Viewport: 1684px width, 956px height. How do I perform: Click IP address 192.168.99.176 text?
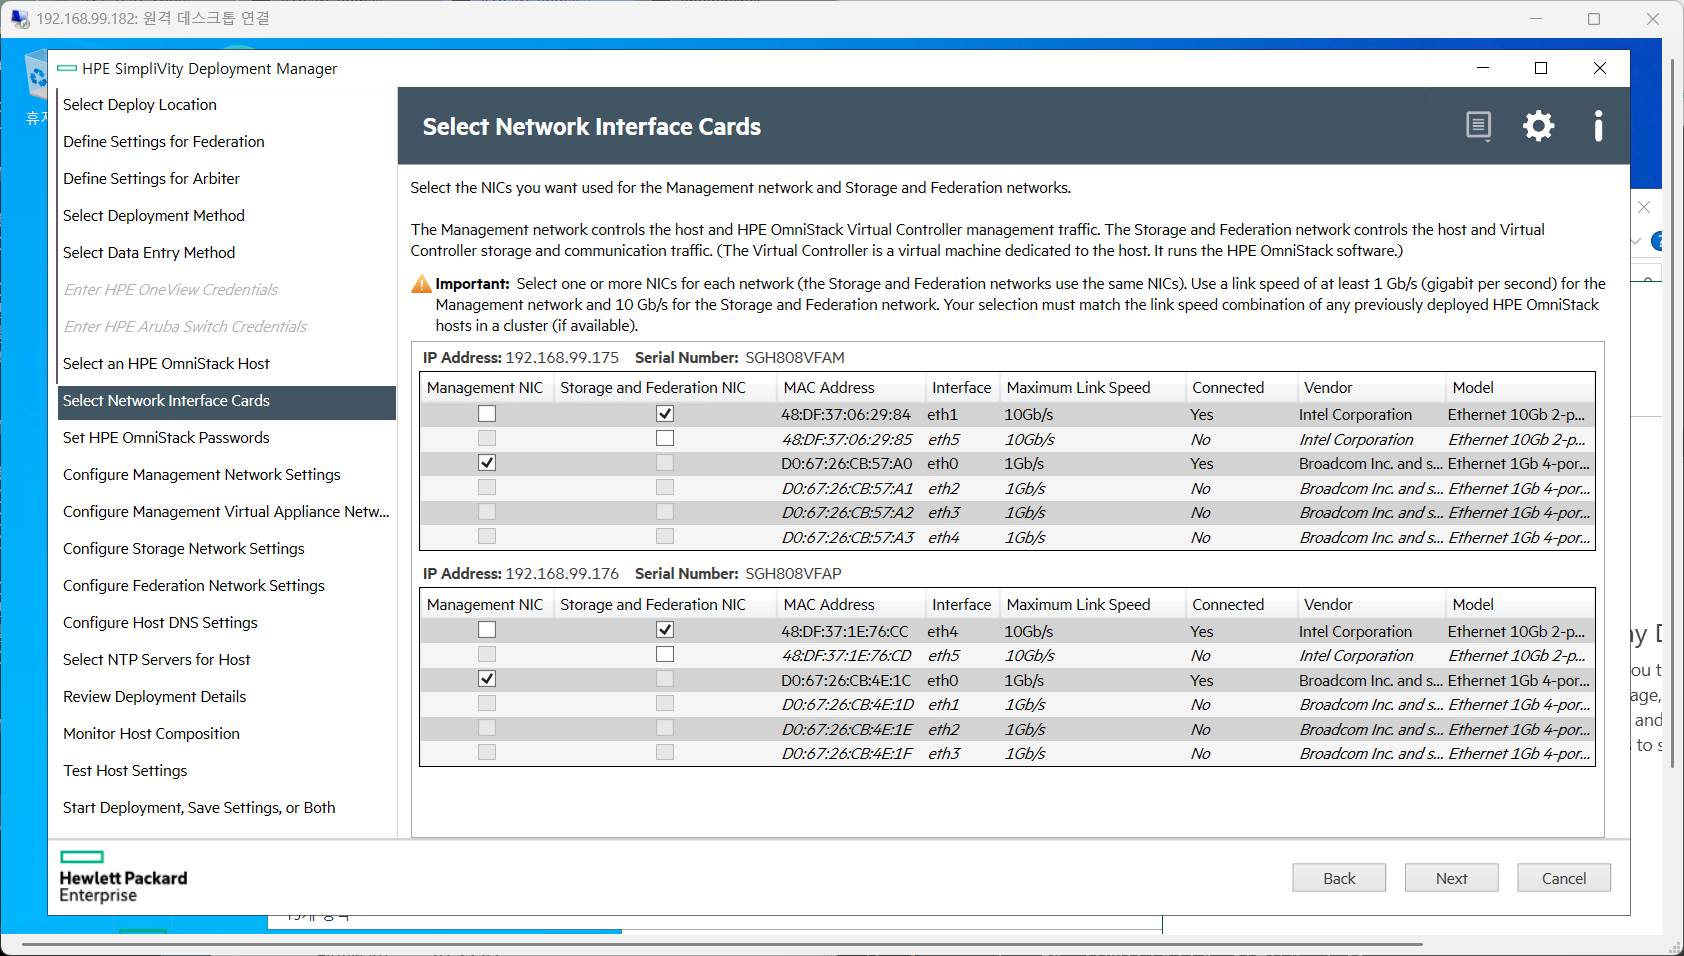(562, 574)
